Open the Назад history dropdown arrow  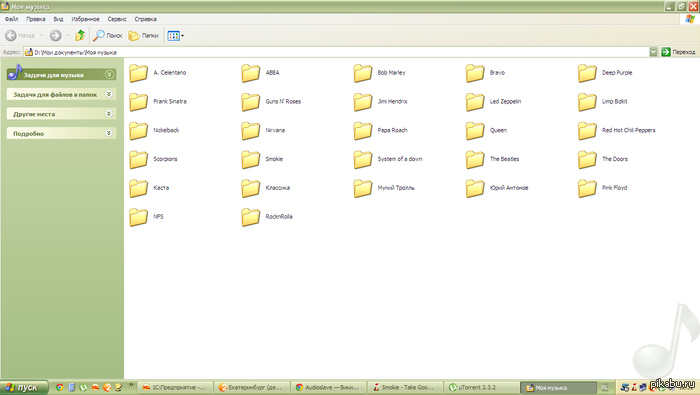point(42,36)
